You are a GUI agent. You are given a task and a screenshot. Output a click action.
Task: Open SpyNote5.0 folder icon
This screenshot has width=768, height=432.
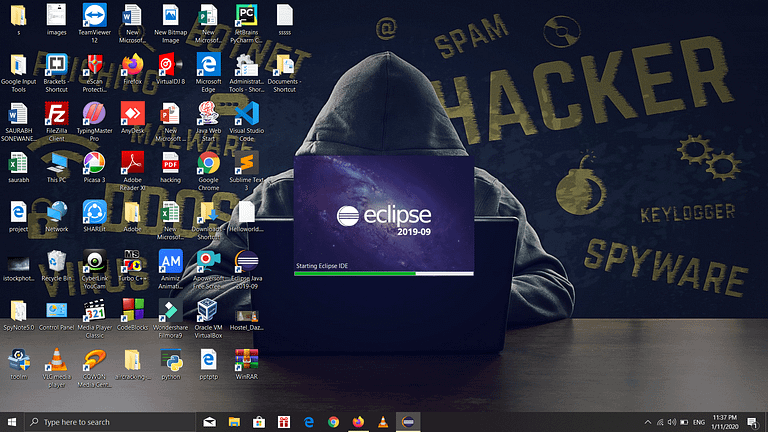(x=19, y=315)
